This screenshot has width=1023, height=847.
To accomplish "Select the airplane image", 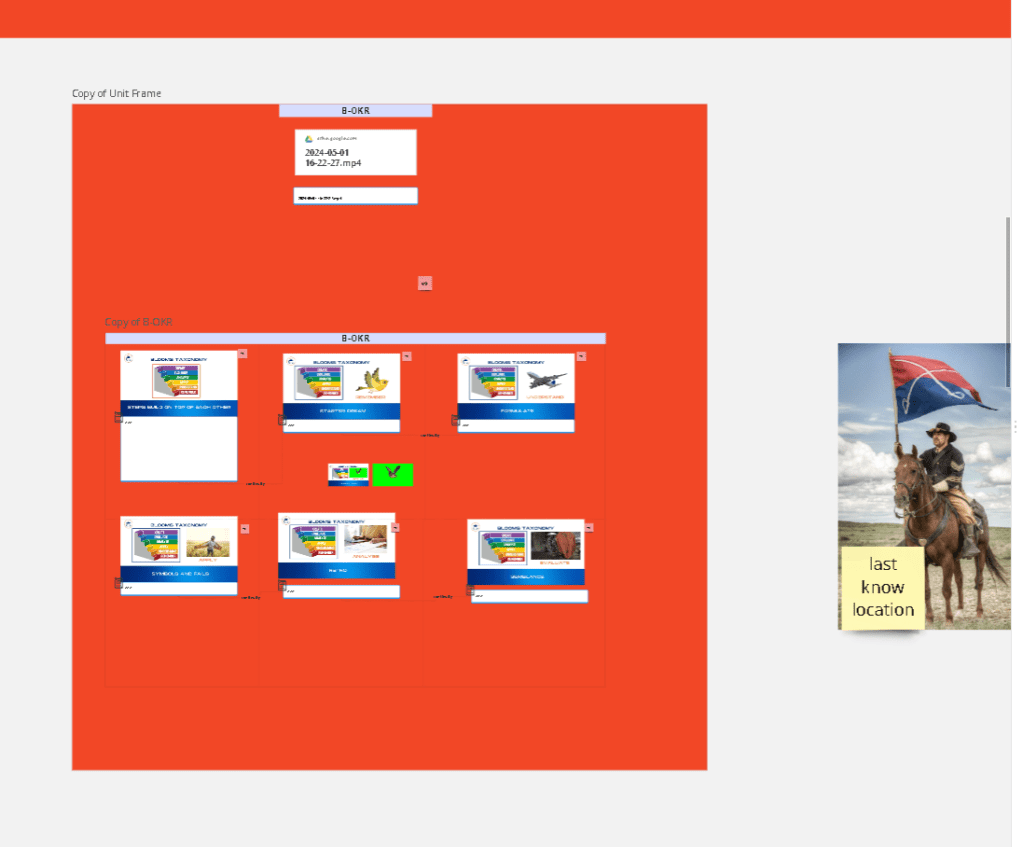I will pyautogui.click(x=546, y=379).
